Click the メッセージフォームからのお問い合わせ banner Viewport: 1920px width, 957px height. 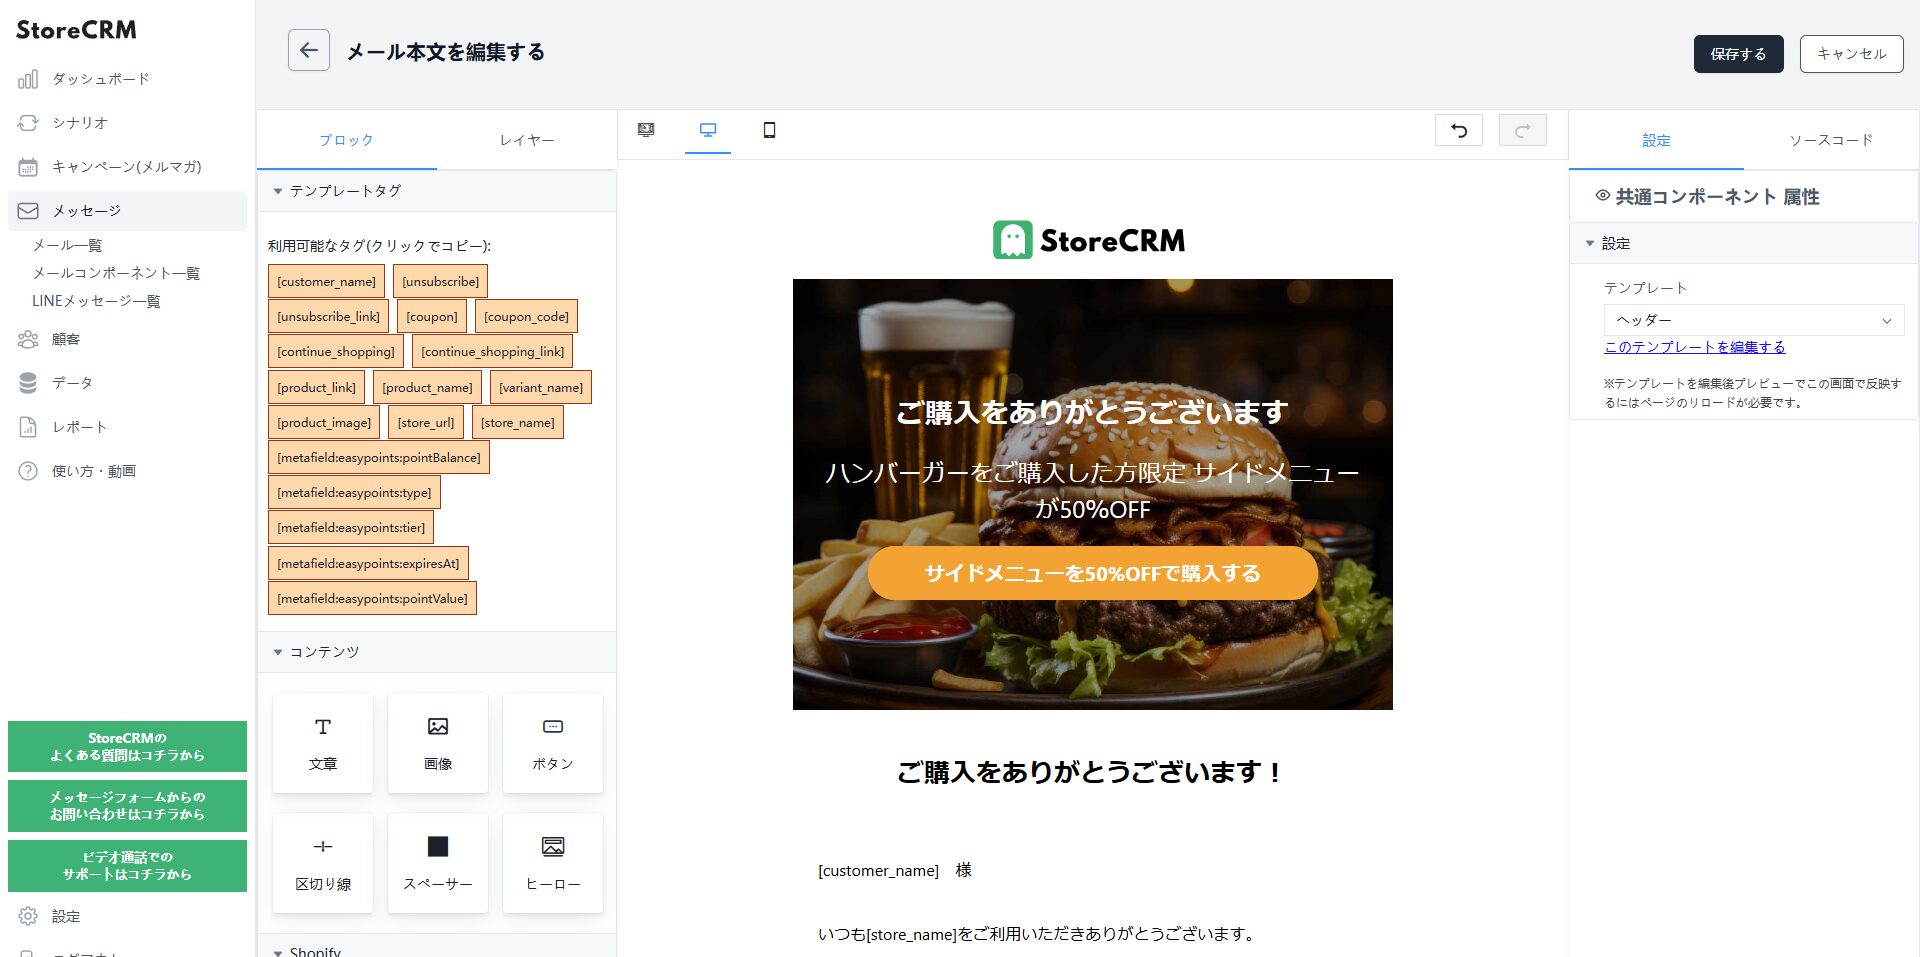127,805
